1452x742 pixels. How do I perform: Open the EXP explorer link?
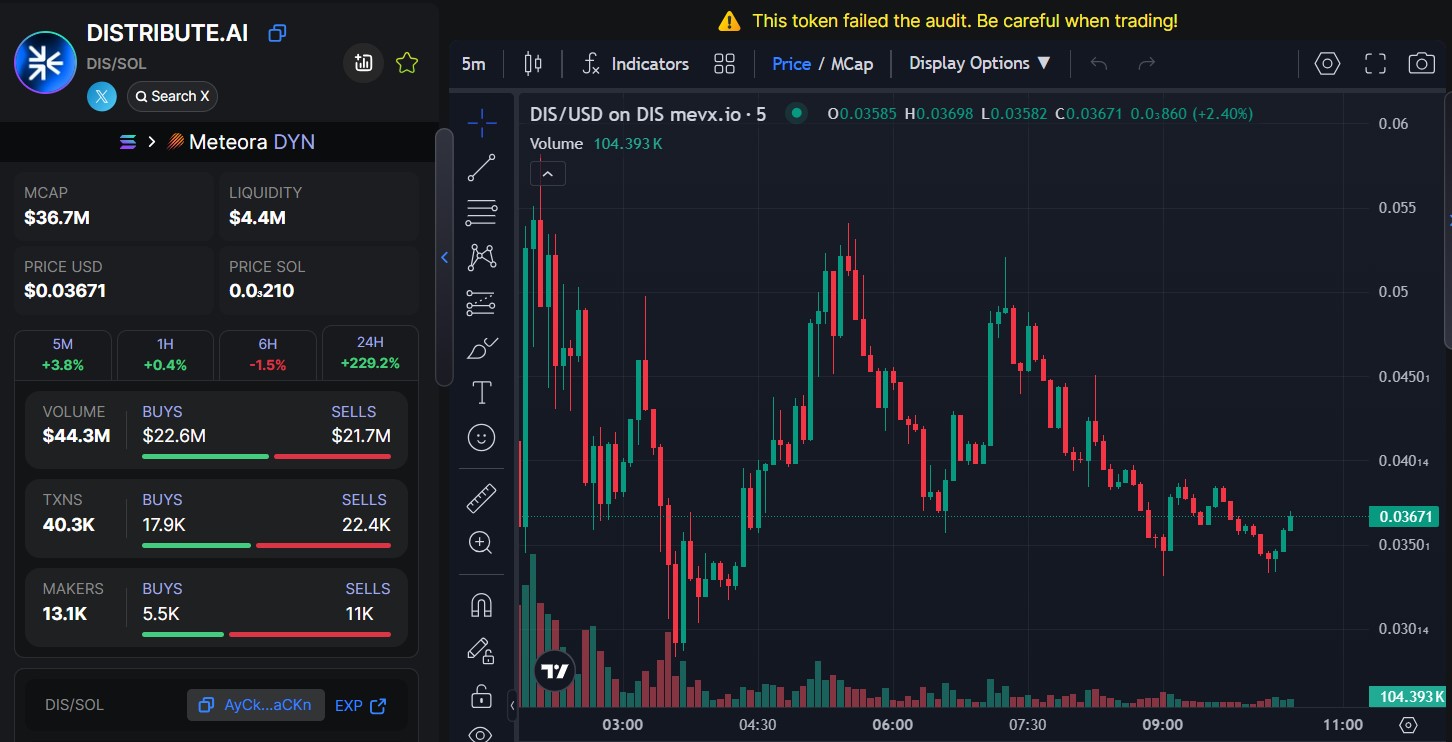pos(361,705)
